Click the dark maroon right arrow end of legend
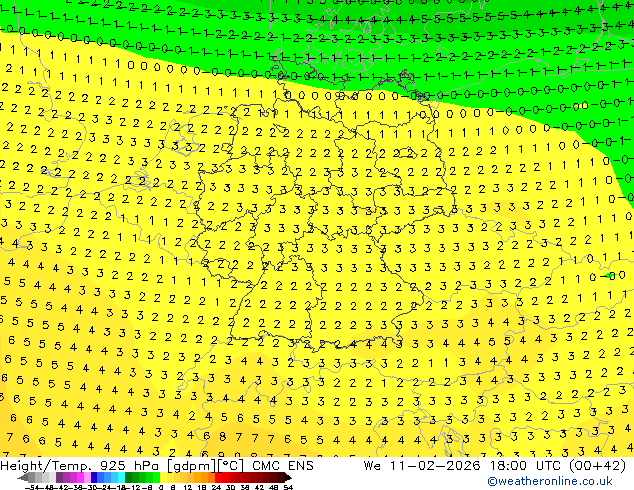Viewport: 634px width, 490px height. click(289, 477)
